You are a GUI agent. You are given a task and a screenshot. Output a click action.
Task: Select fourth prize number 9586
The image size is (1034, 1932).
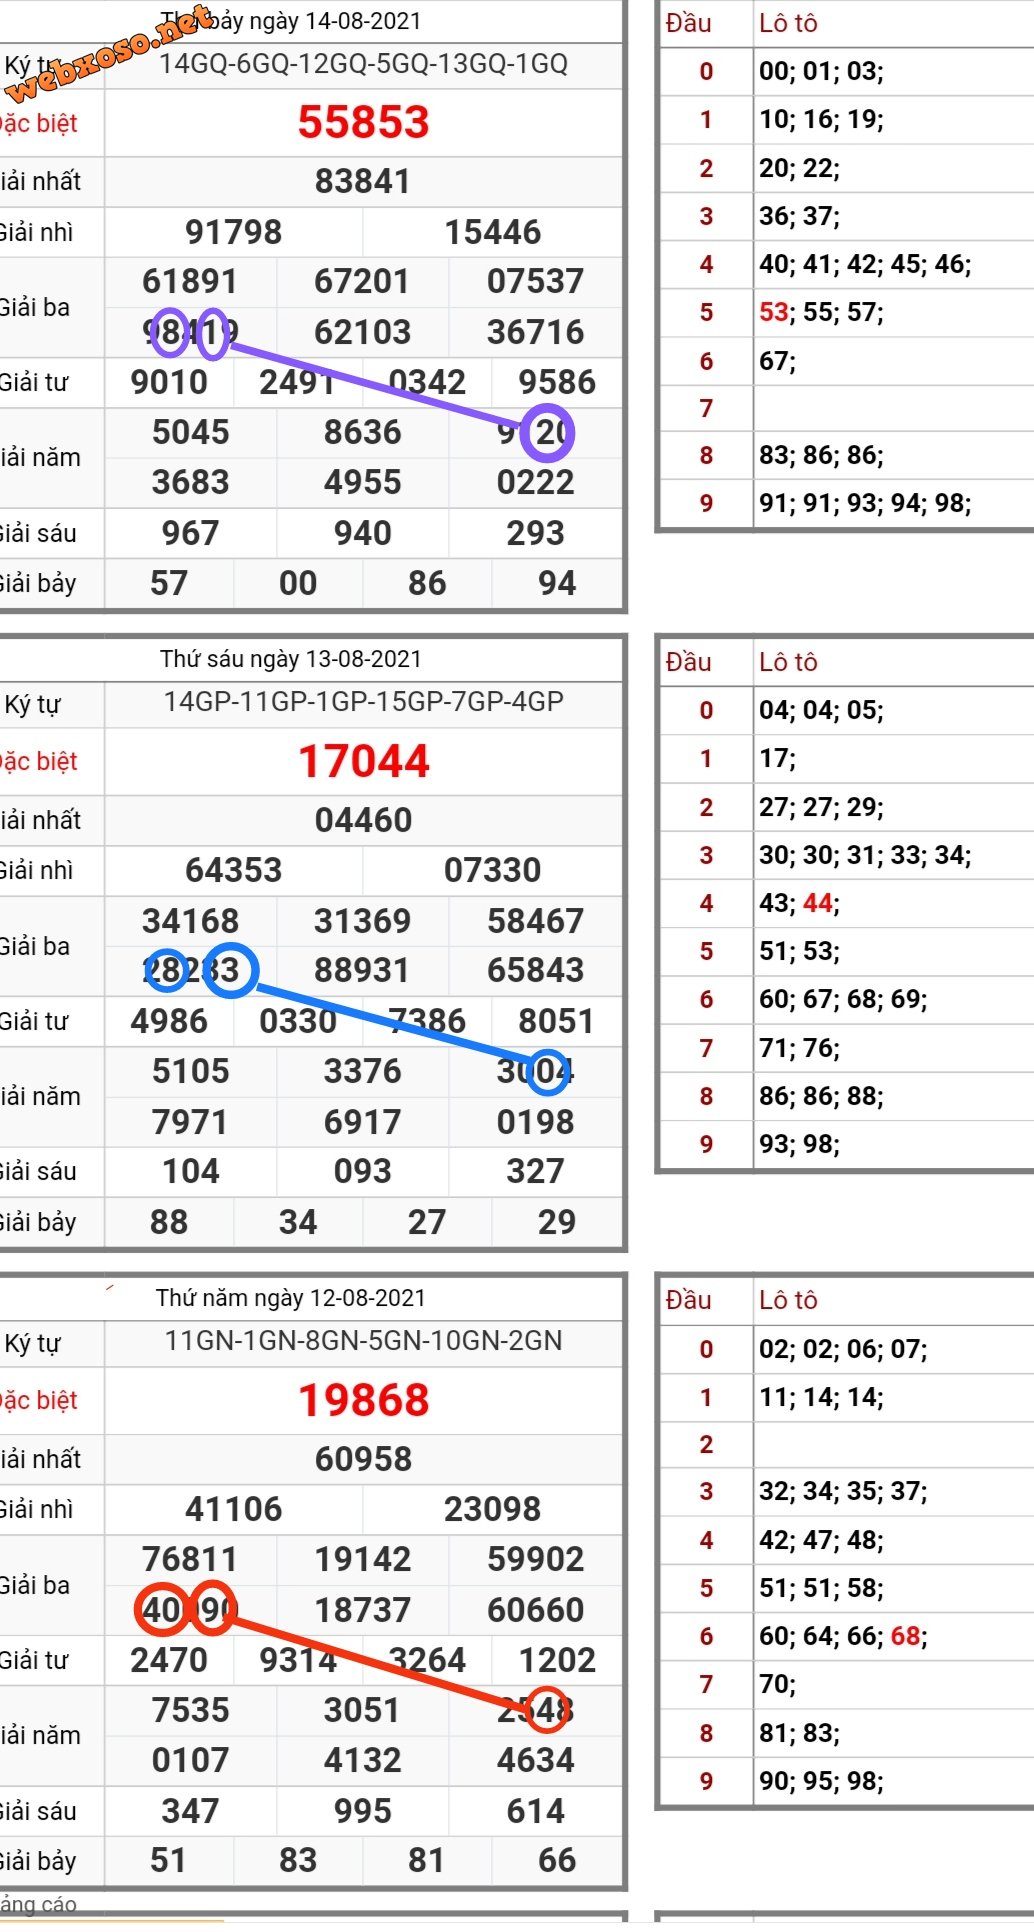557,381
